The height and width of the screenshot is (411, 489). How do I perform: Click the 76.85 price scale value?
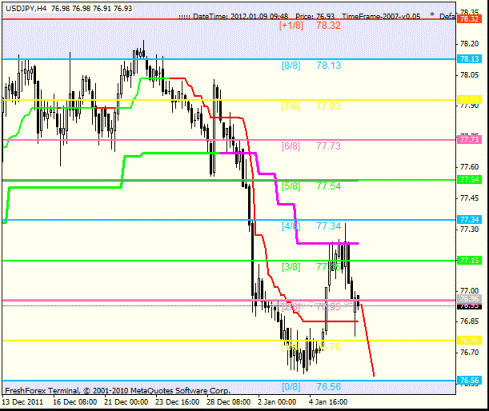[469, 321]
